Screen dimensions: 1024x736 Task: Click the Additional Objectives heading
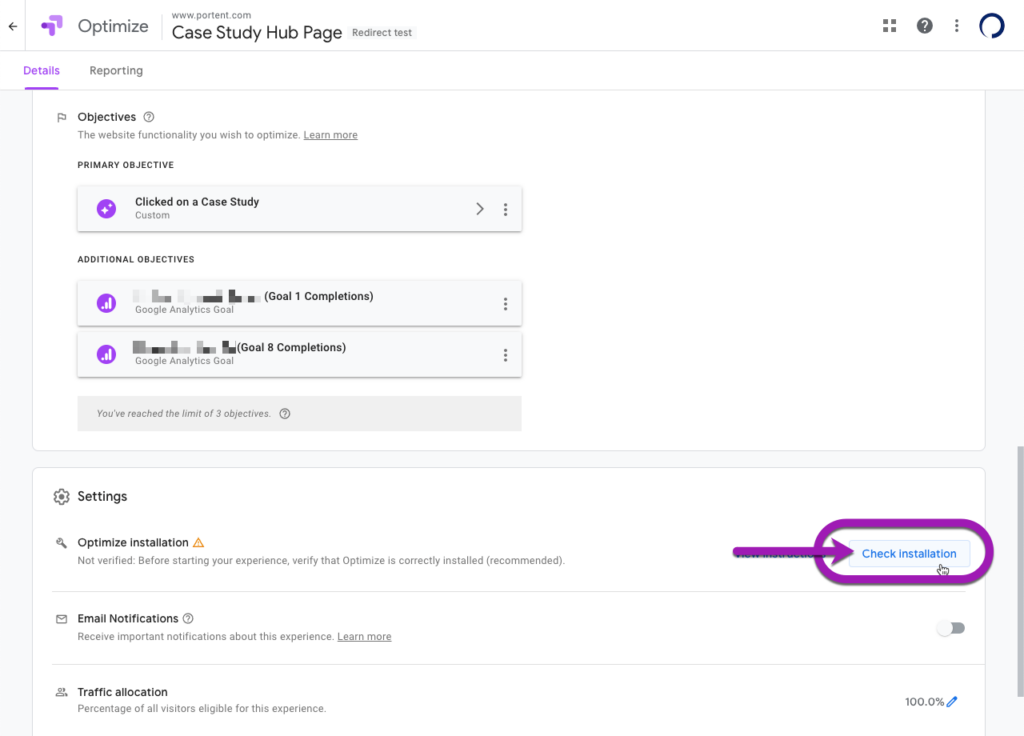(x=136, y=259)
